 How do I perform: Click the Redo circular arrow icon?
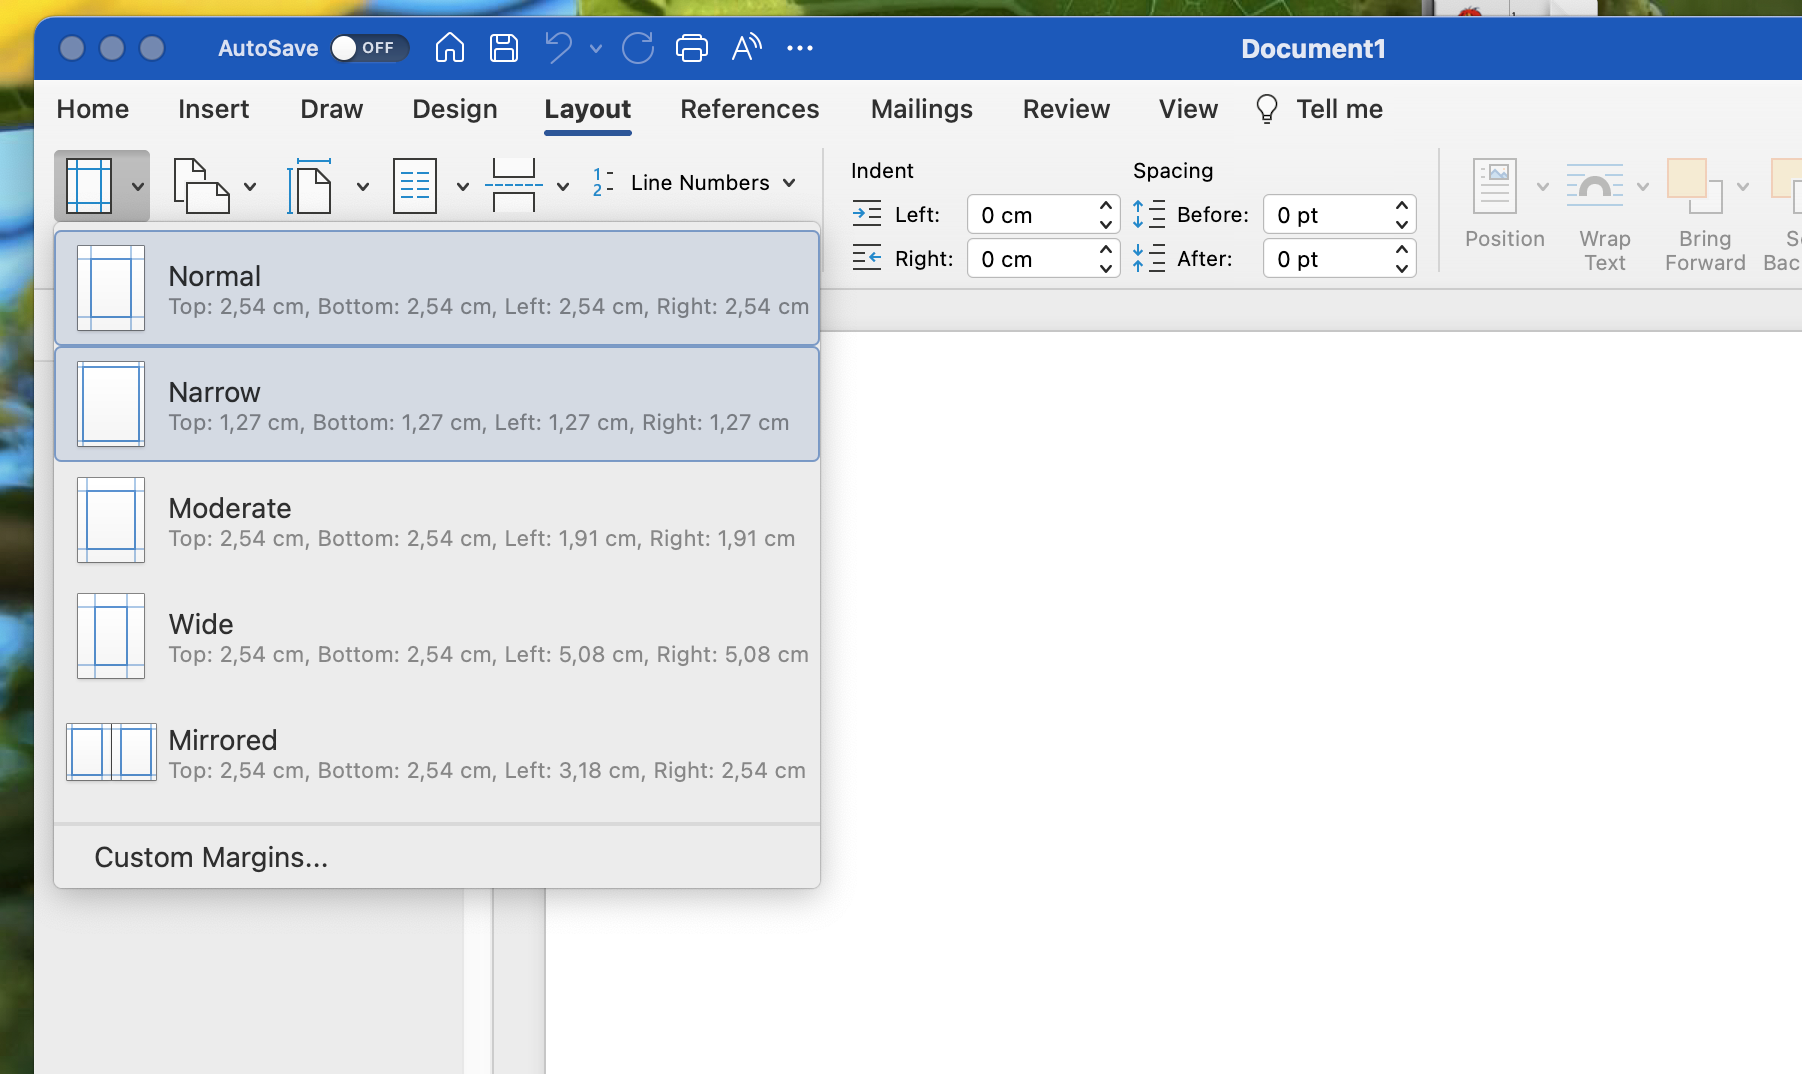[638, 47]
